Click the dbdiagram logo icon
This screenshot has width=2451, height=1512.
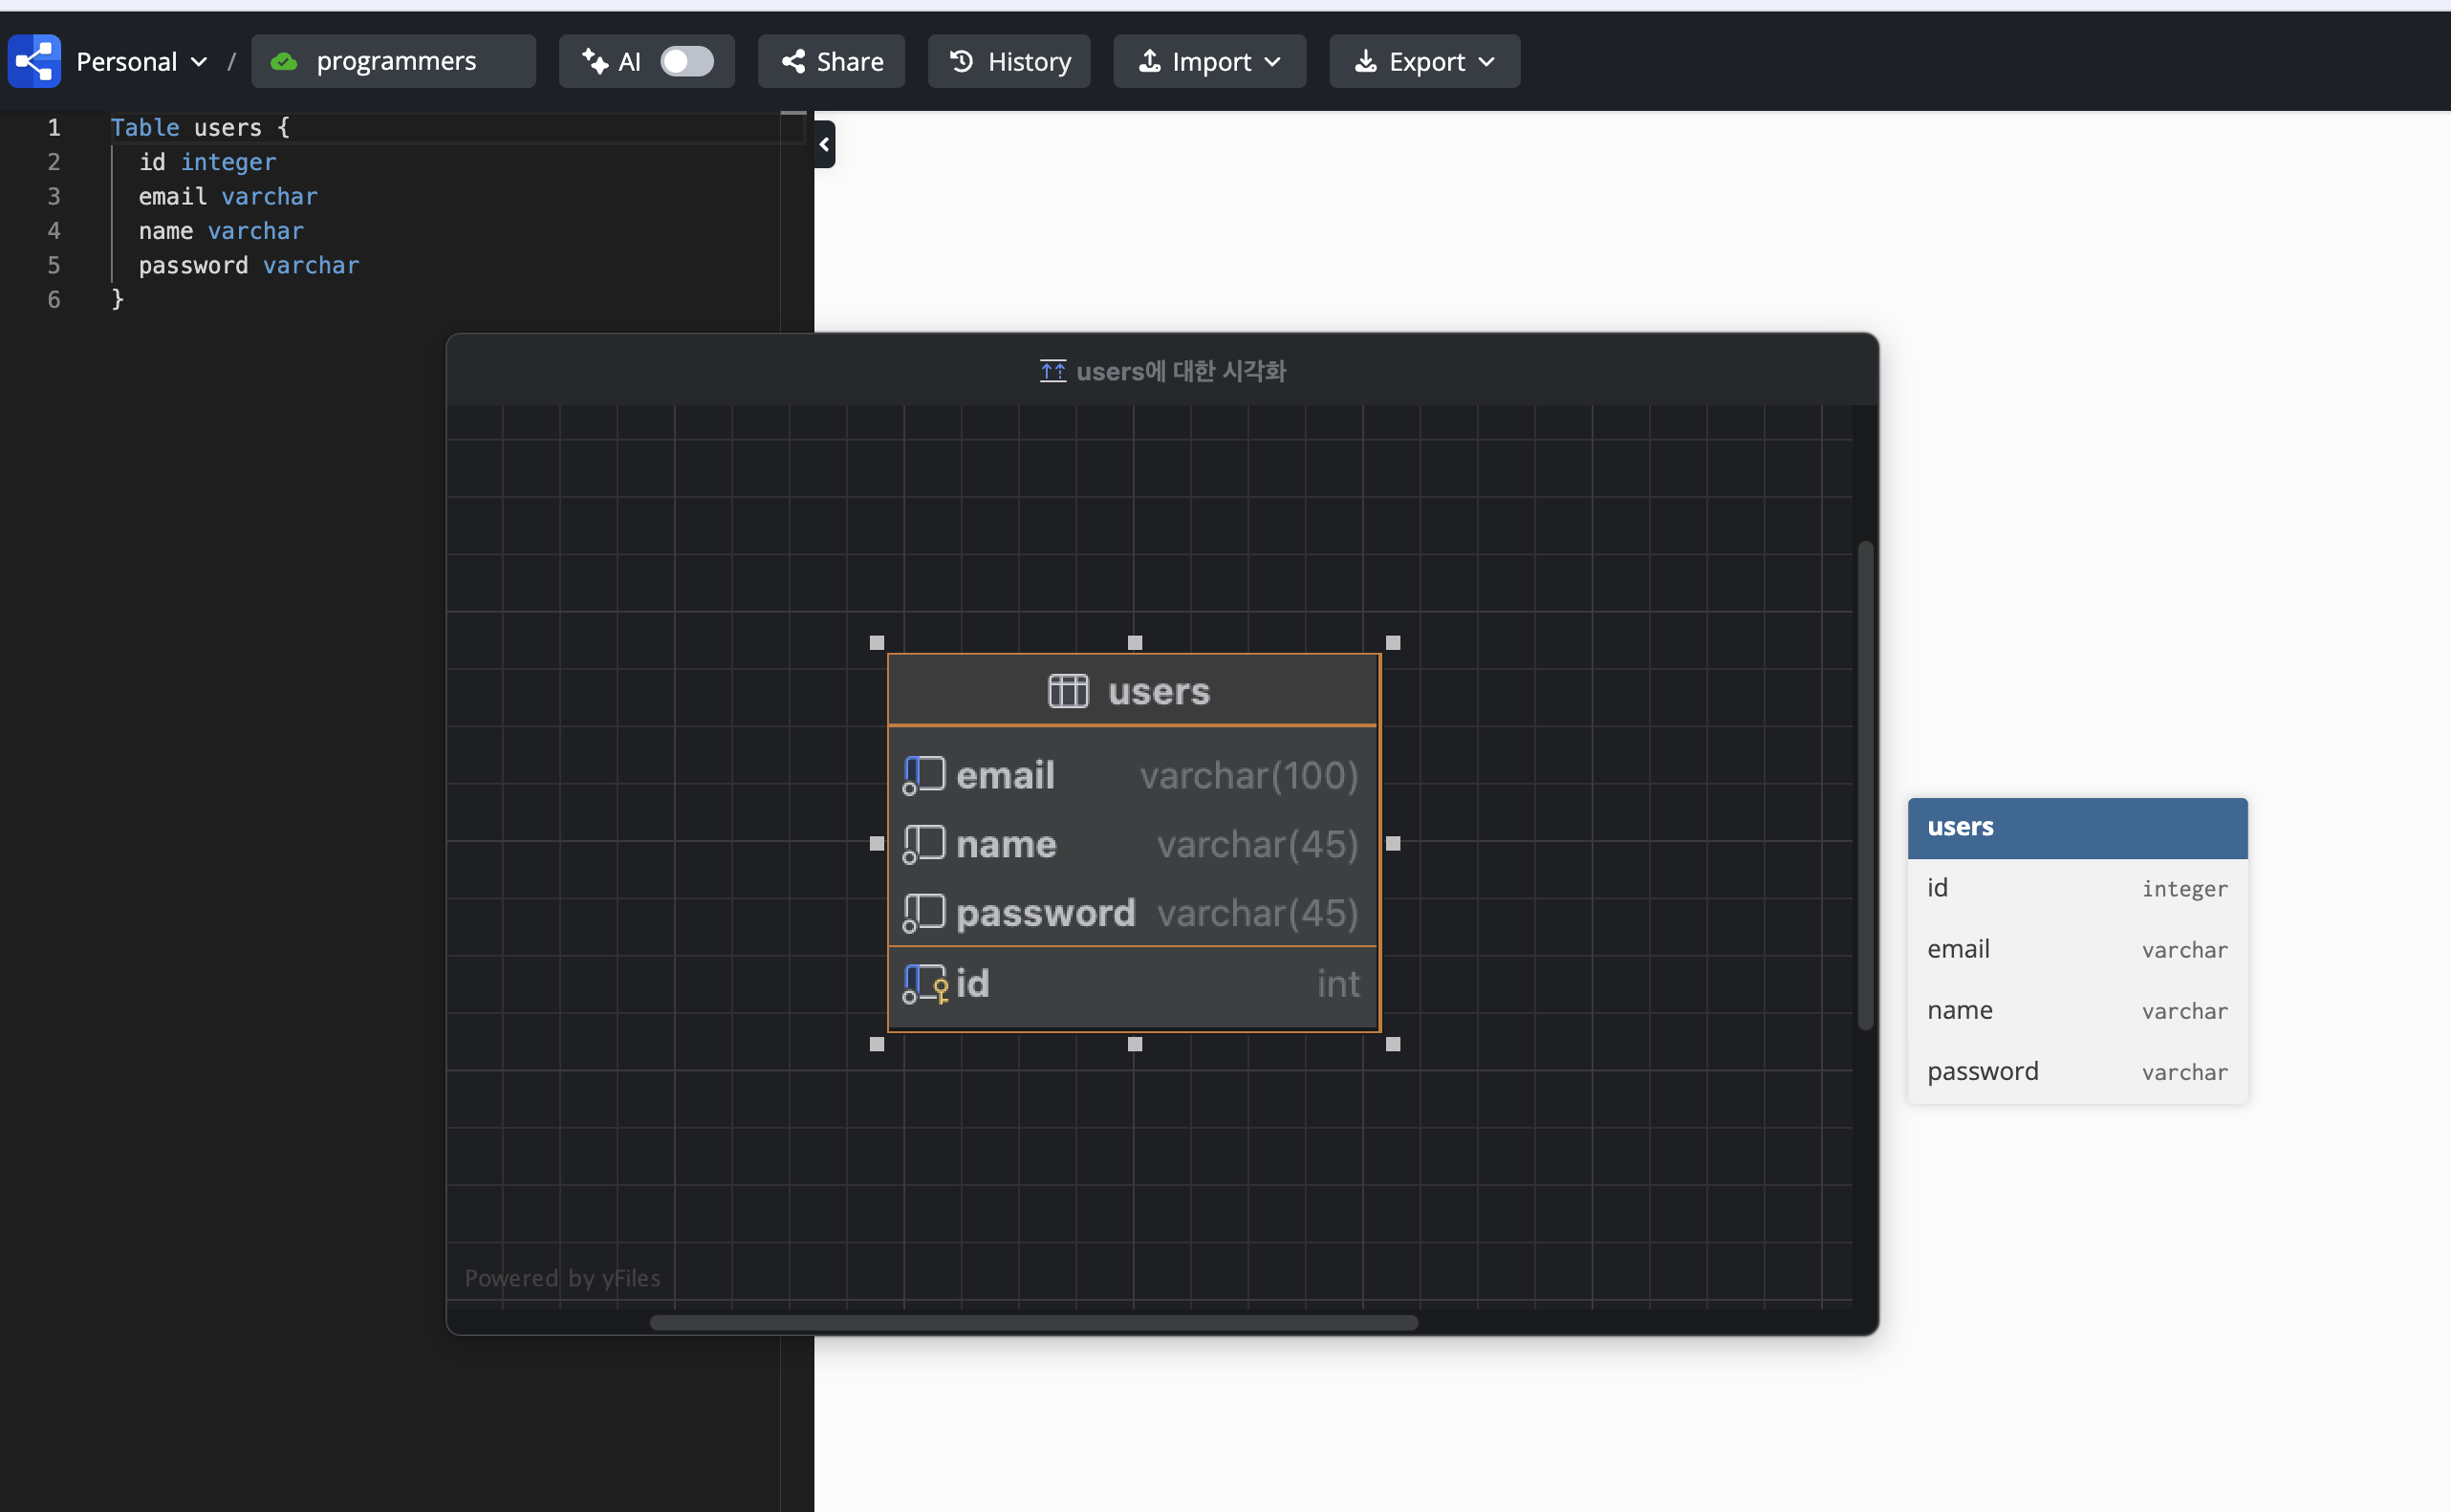[x=34, y=62]
